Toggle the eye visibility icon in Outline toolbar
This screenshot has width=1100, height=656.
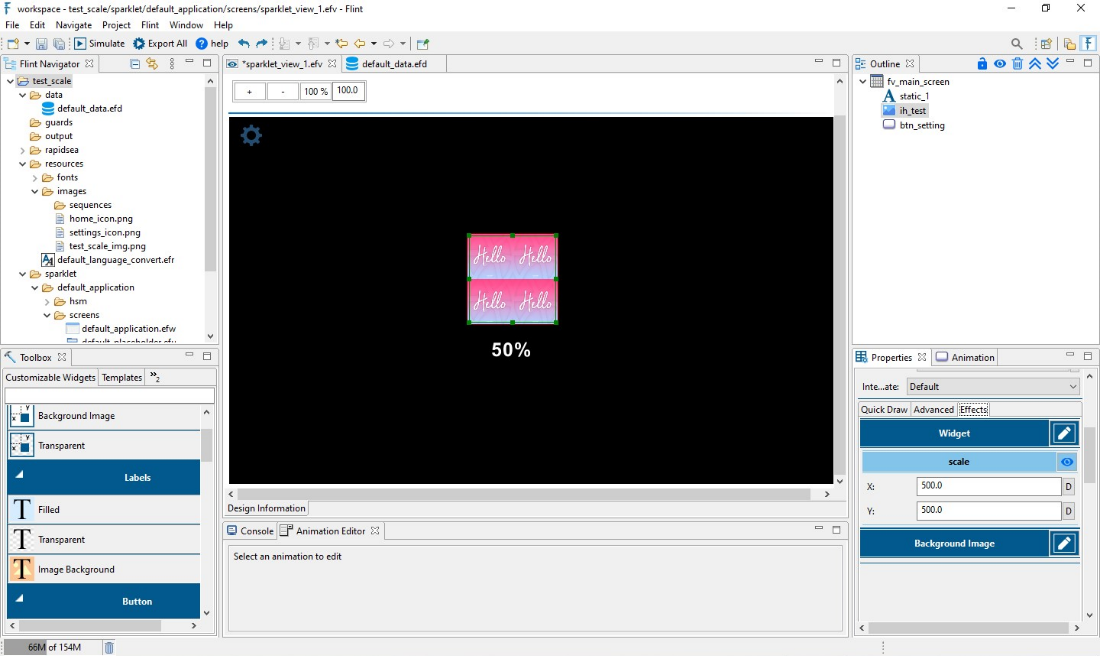coord(999,64)
